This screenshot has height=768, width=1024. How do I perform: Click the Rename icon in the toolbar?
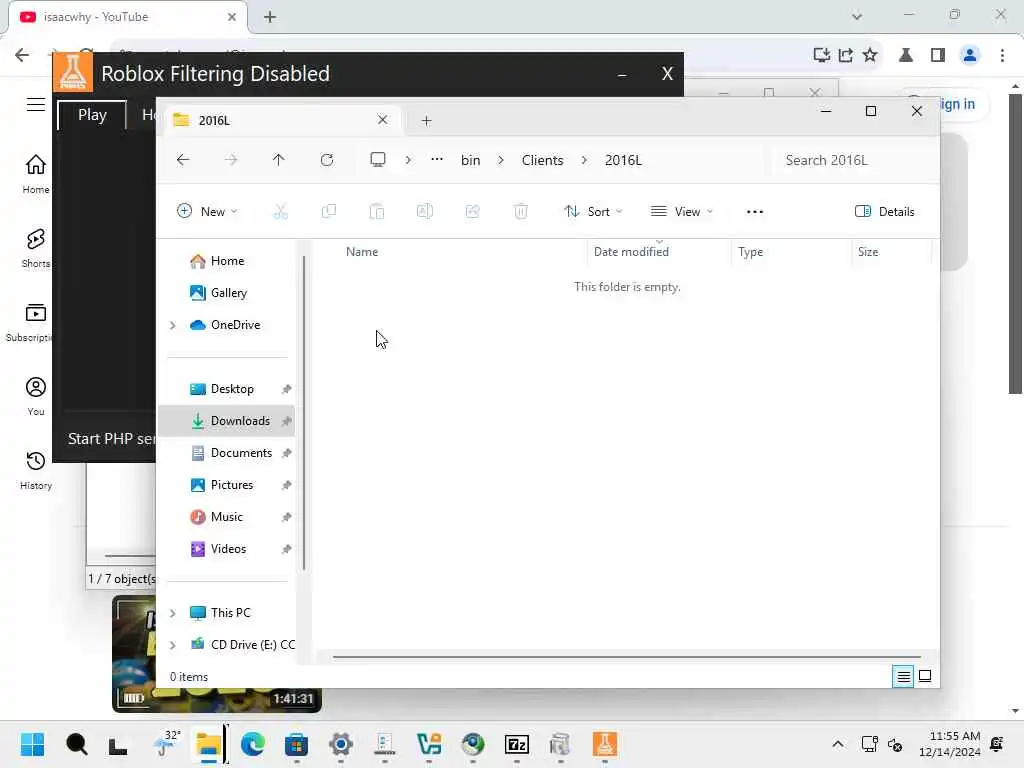tap(424, 212)
